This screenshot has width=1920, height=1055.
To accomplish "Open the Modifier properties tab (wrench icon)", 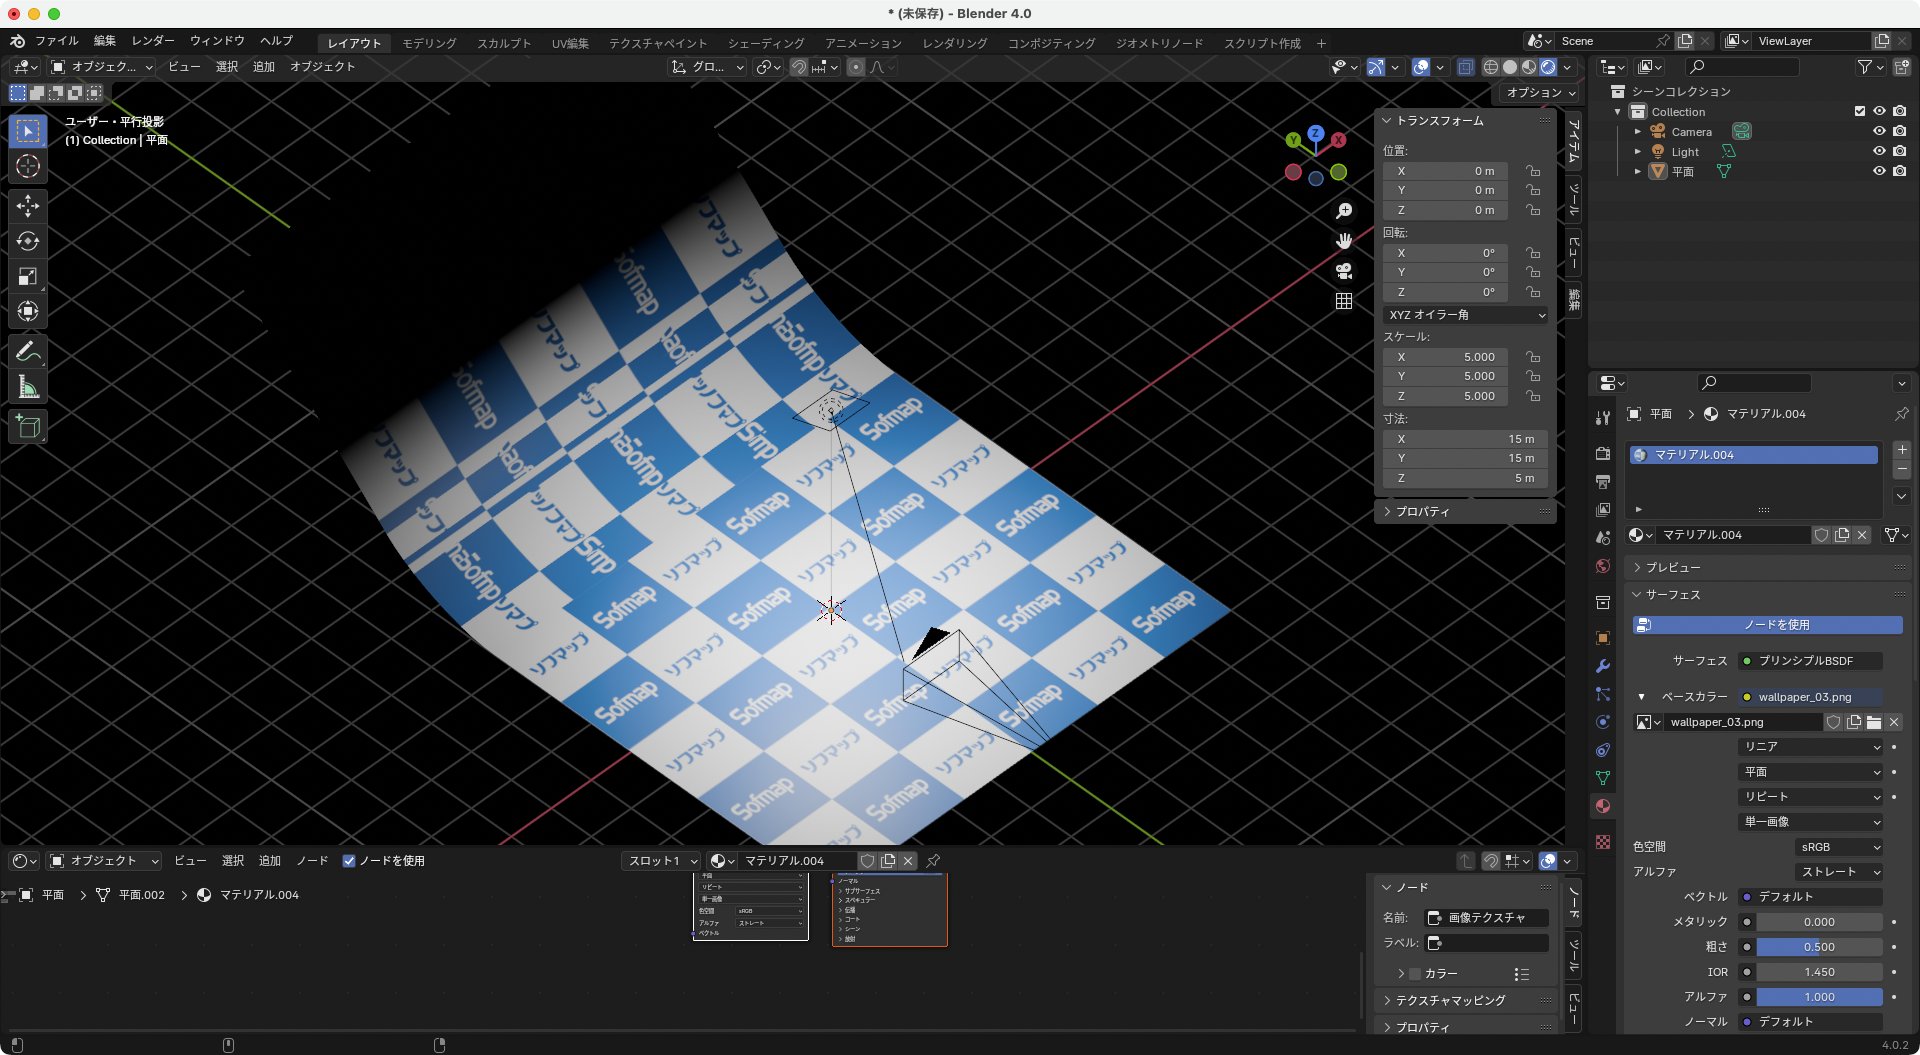I will [x=1604, y=664].
